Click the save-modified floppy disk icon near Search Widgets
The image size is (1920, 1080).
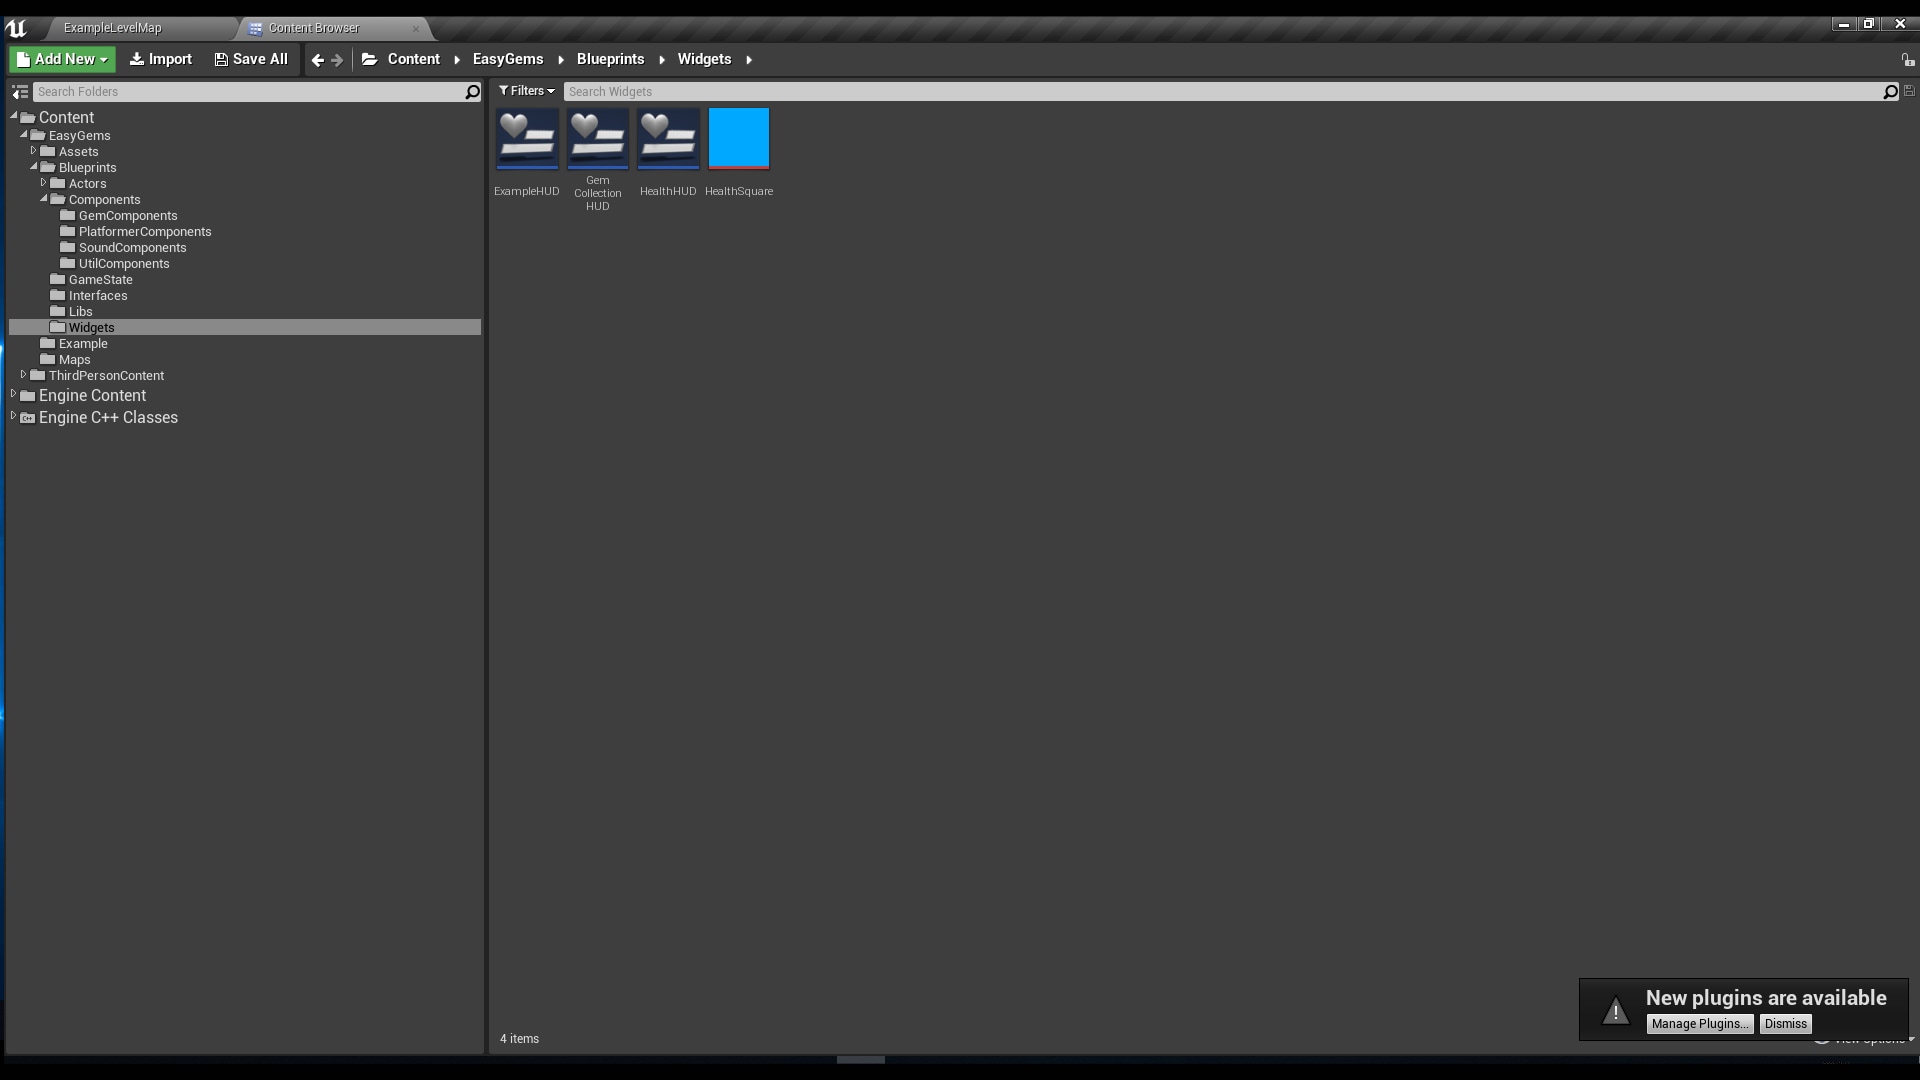coord(1908,91)
